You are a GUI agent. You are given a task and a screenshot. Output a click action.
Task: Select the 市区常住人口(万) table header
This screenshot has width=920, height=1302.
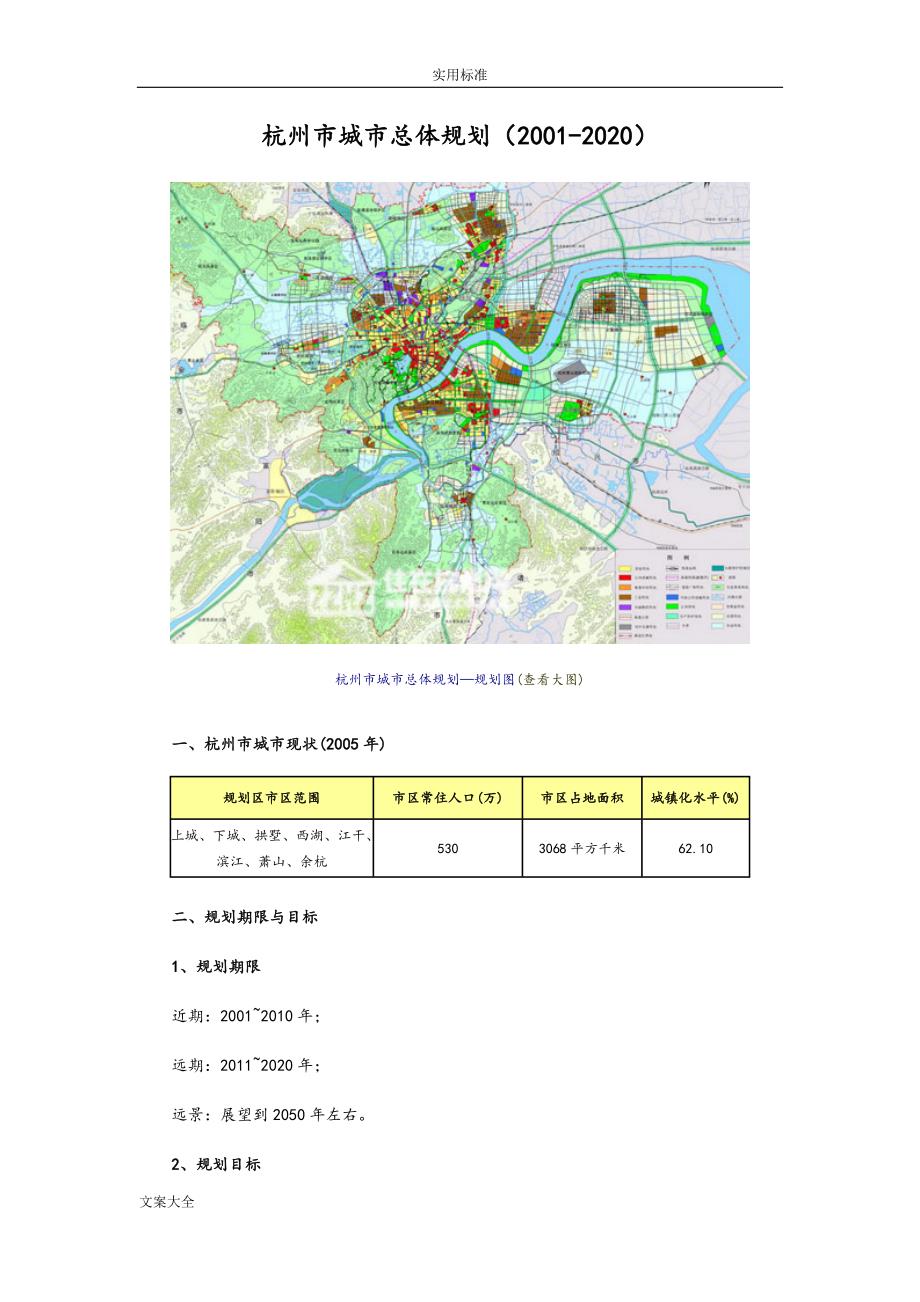point(447,798)
